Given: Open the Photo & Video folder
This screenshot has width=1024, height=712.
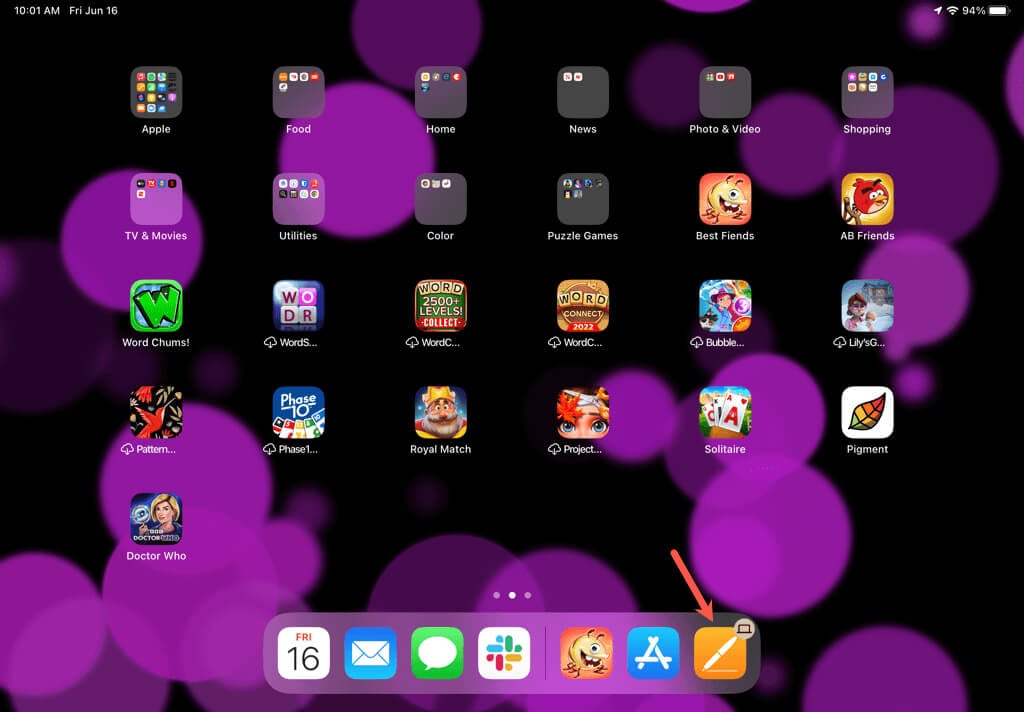Looking at the screenshot, I should tap(725, 92).
